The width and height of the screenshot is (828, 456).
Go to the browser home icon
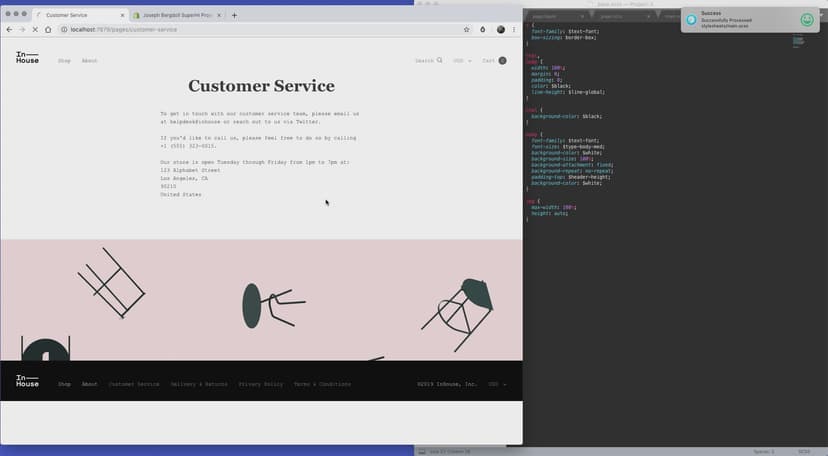point(48,30)
